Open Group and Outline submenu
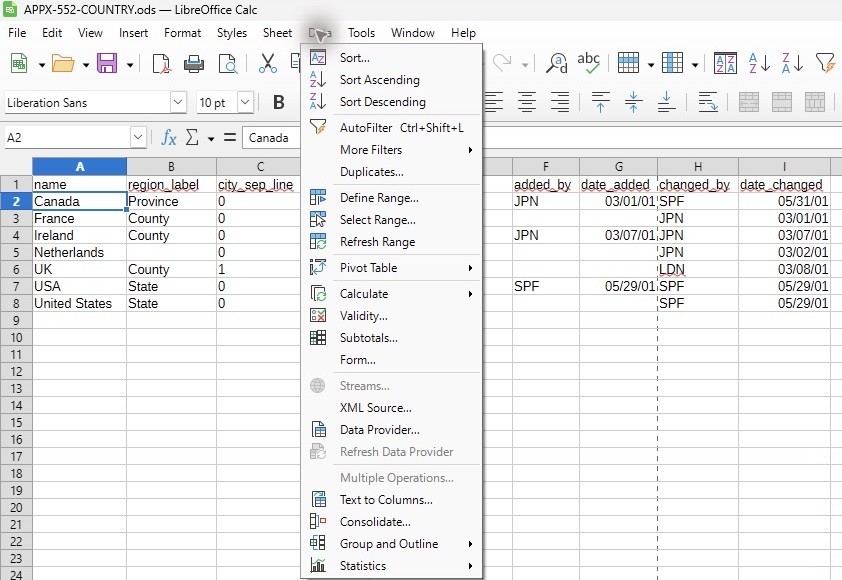 pos(392,544)
